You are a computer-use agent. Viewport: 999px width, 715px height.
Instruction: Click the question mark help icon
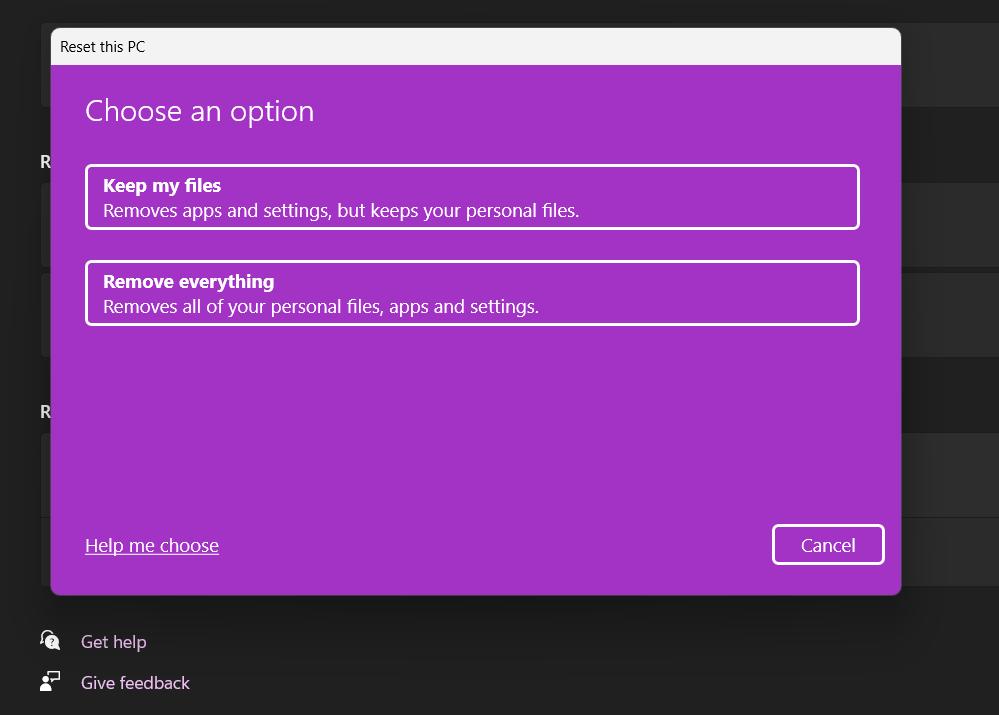[x=50, y=641]
